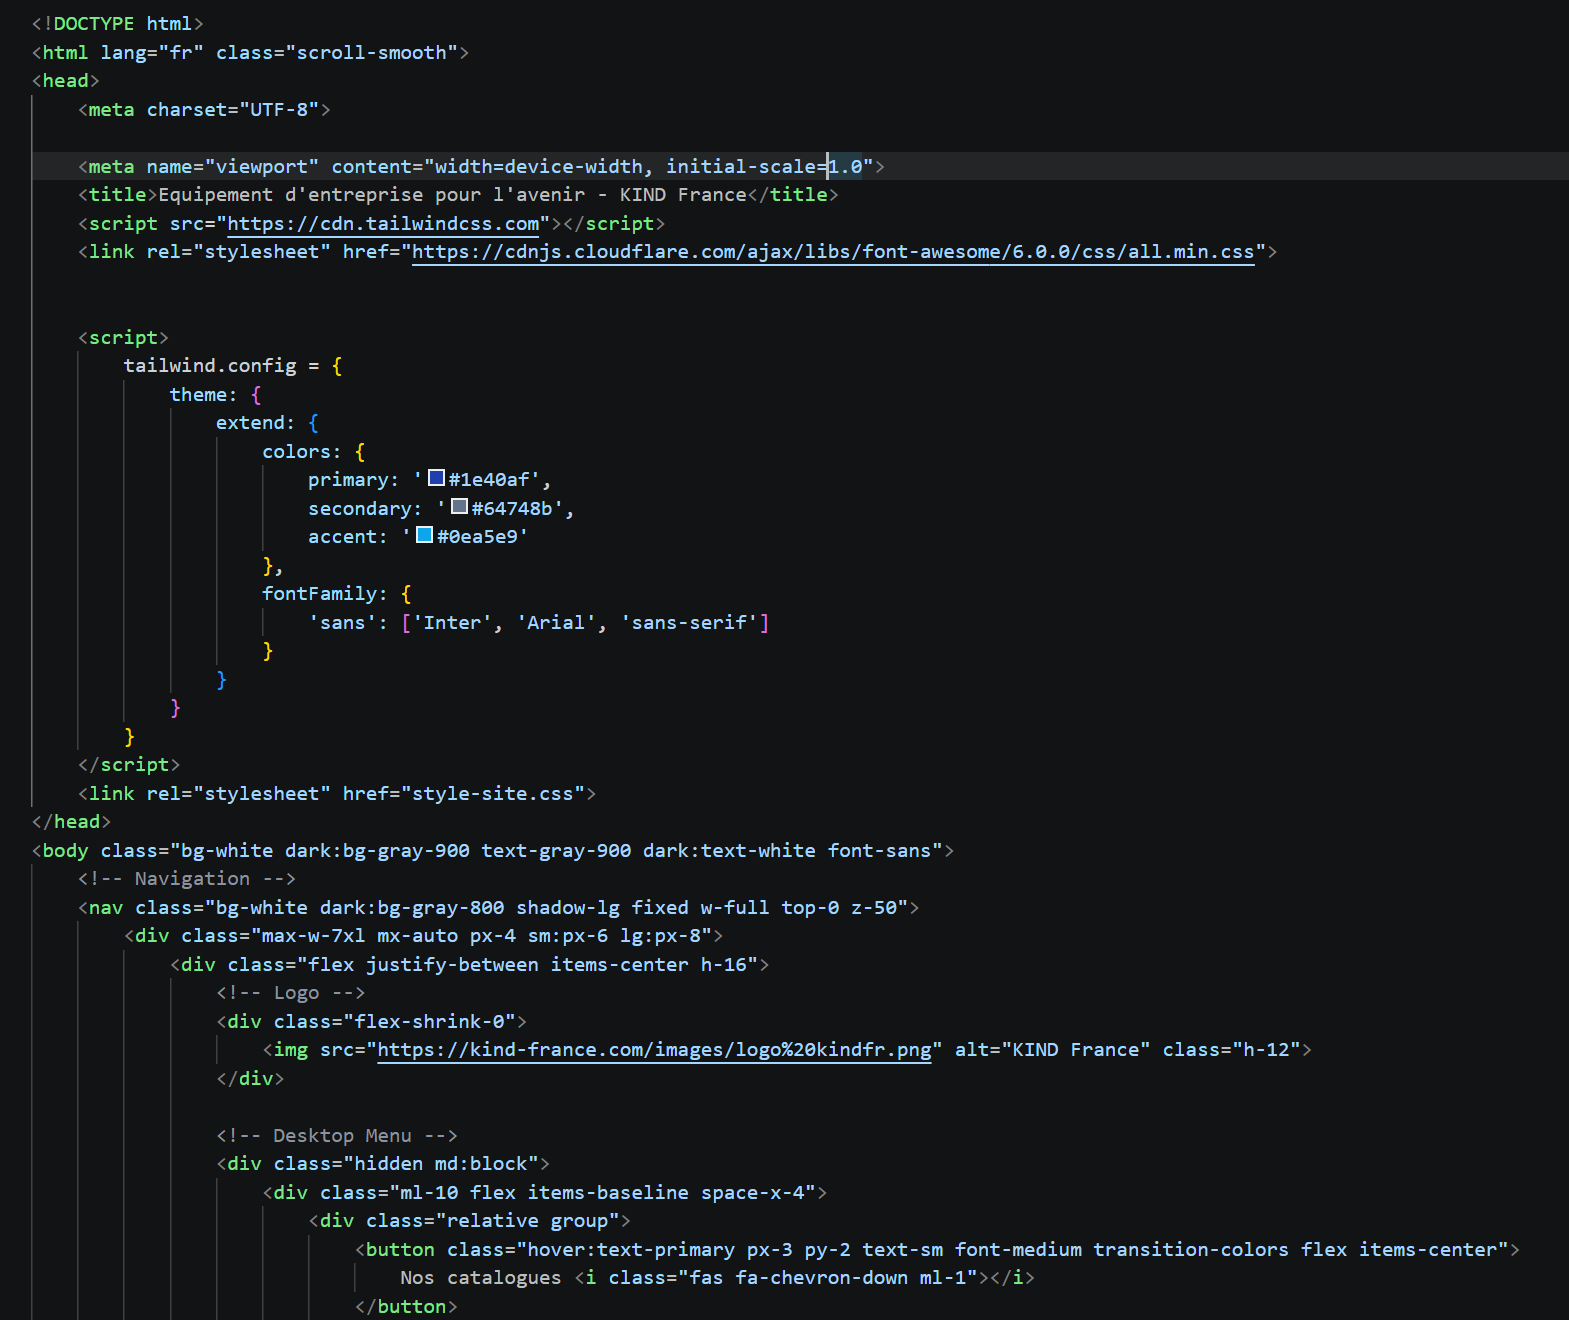1569x1320 pixels.
Task: Click the 'Desktop Menu' comment line
Action: pyautogui.click(x=337, y=1136)
